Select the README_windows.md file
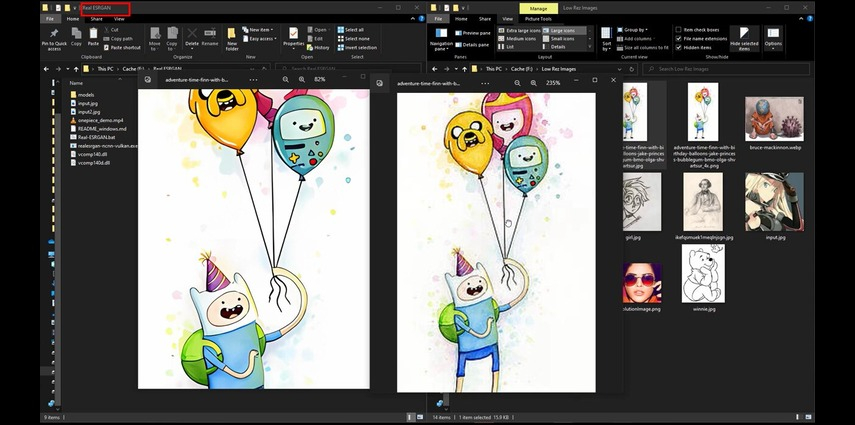 tap(98, 129)
